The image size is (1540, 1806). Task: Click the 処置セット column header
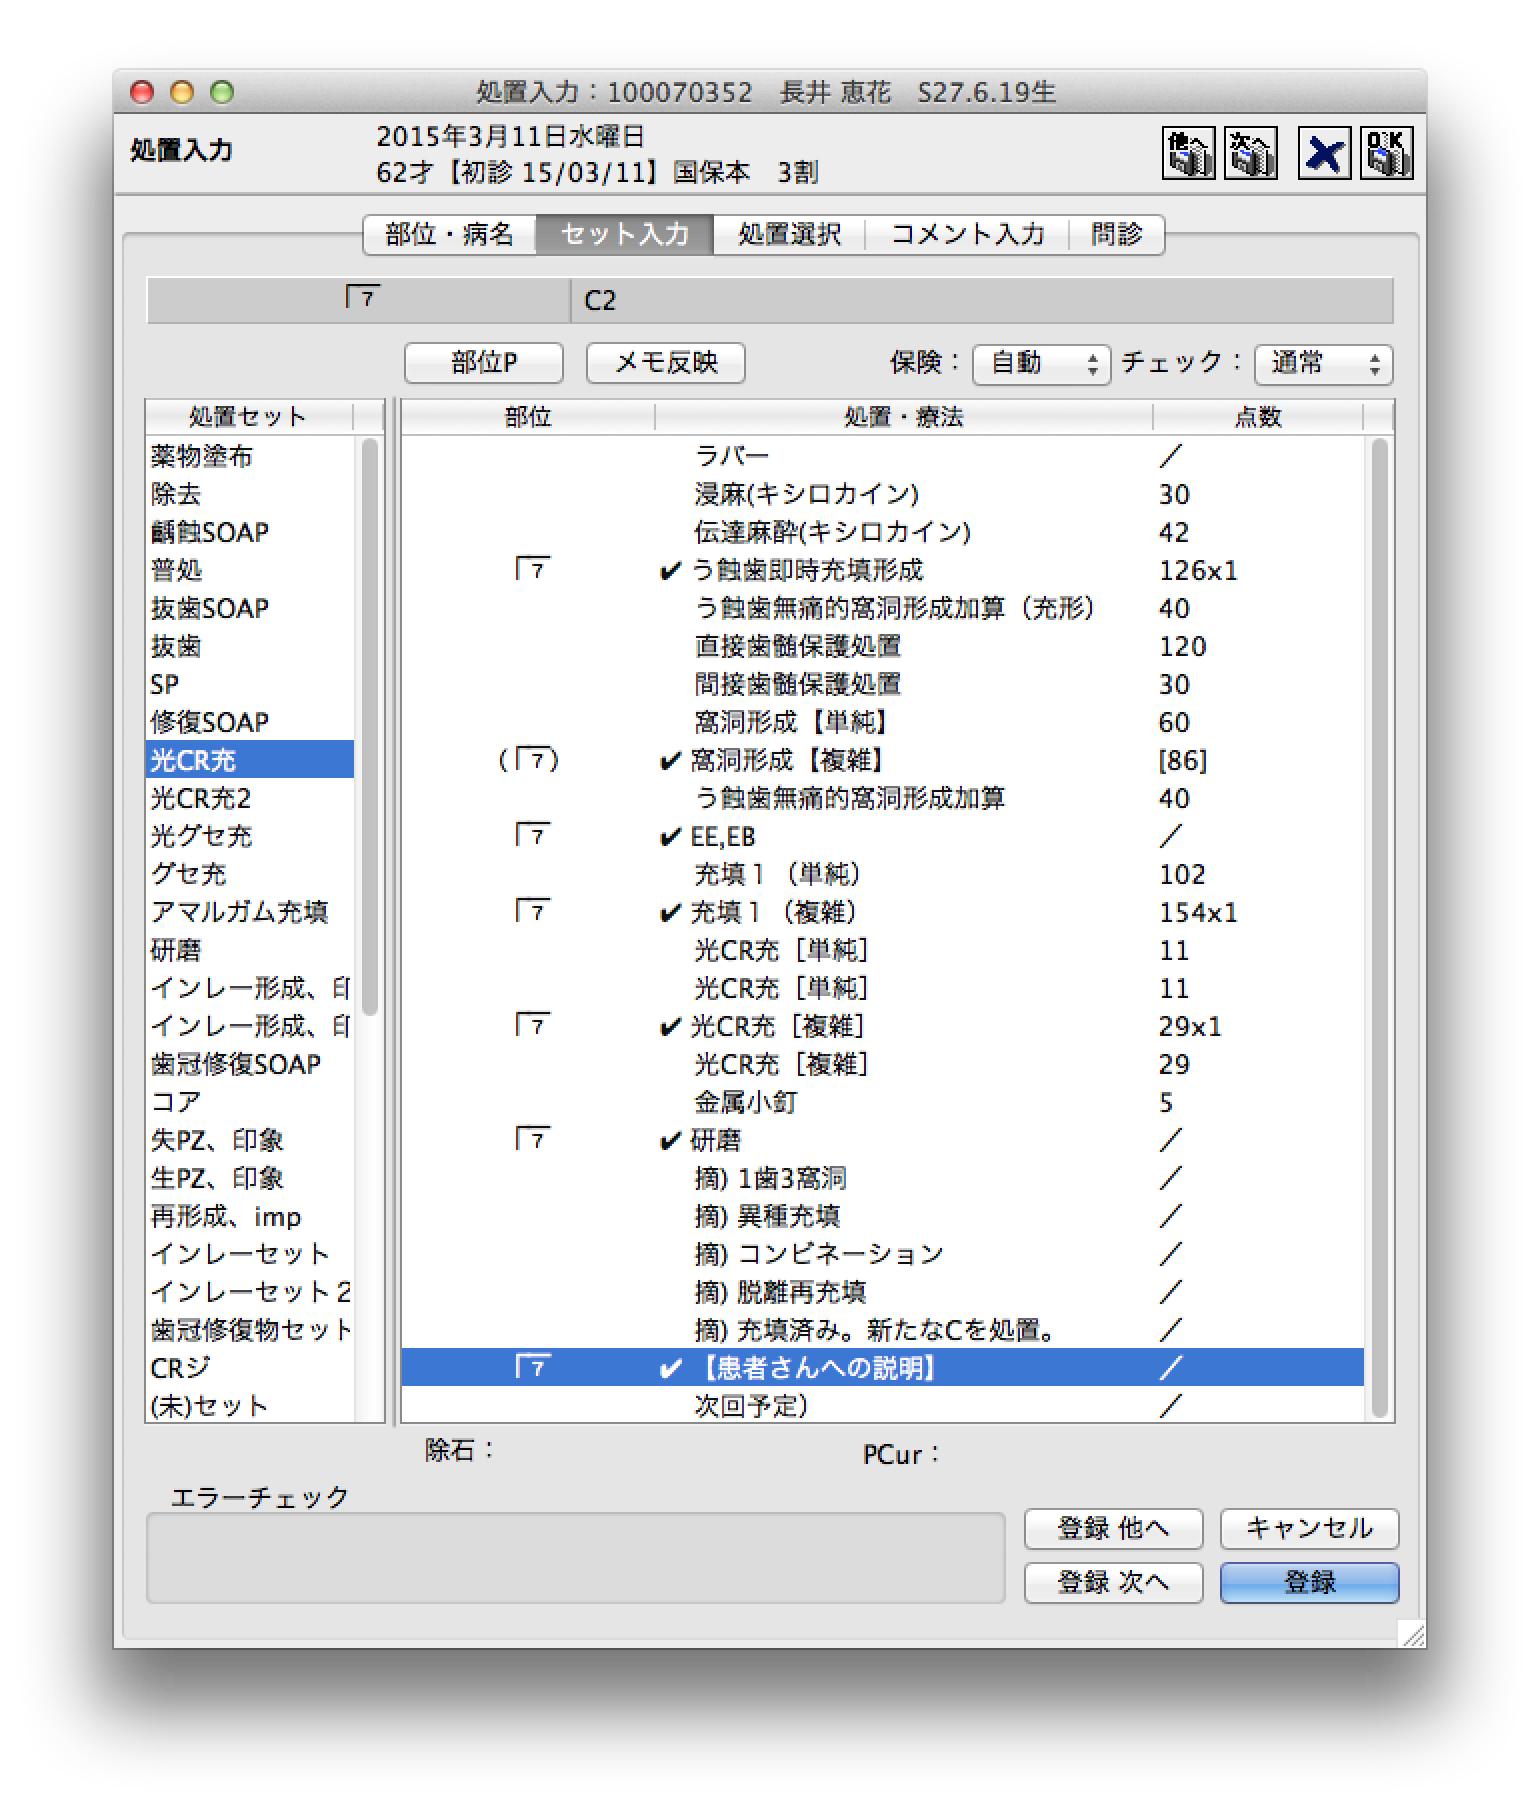(249, 417)
